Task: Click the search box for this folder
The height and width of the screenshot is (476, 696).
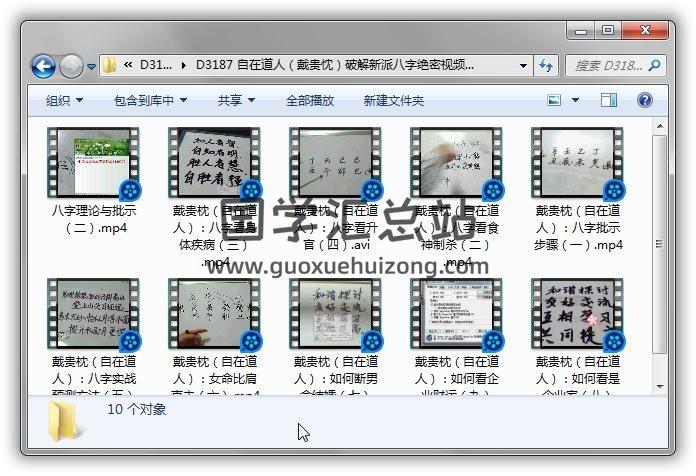Action: click(x=610, y=66)
